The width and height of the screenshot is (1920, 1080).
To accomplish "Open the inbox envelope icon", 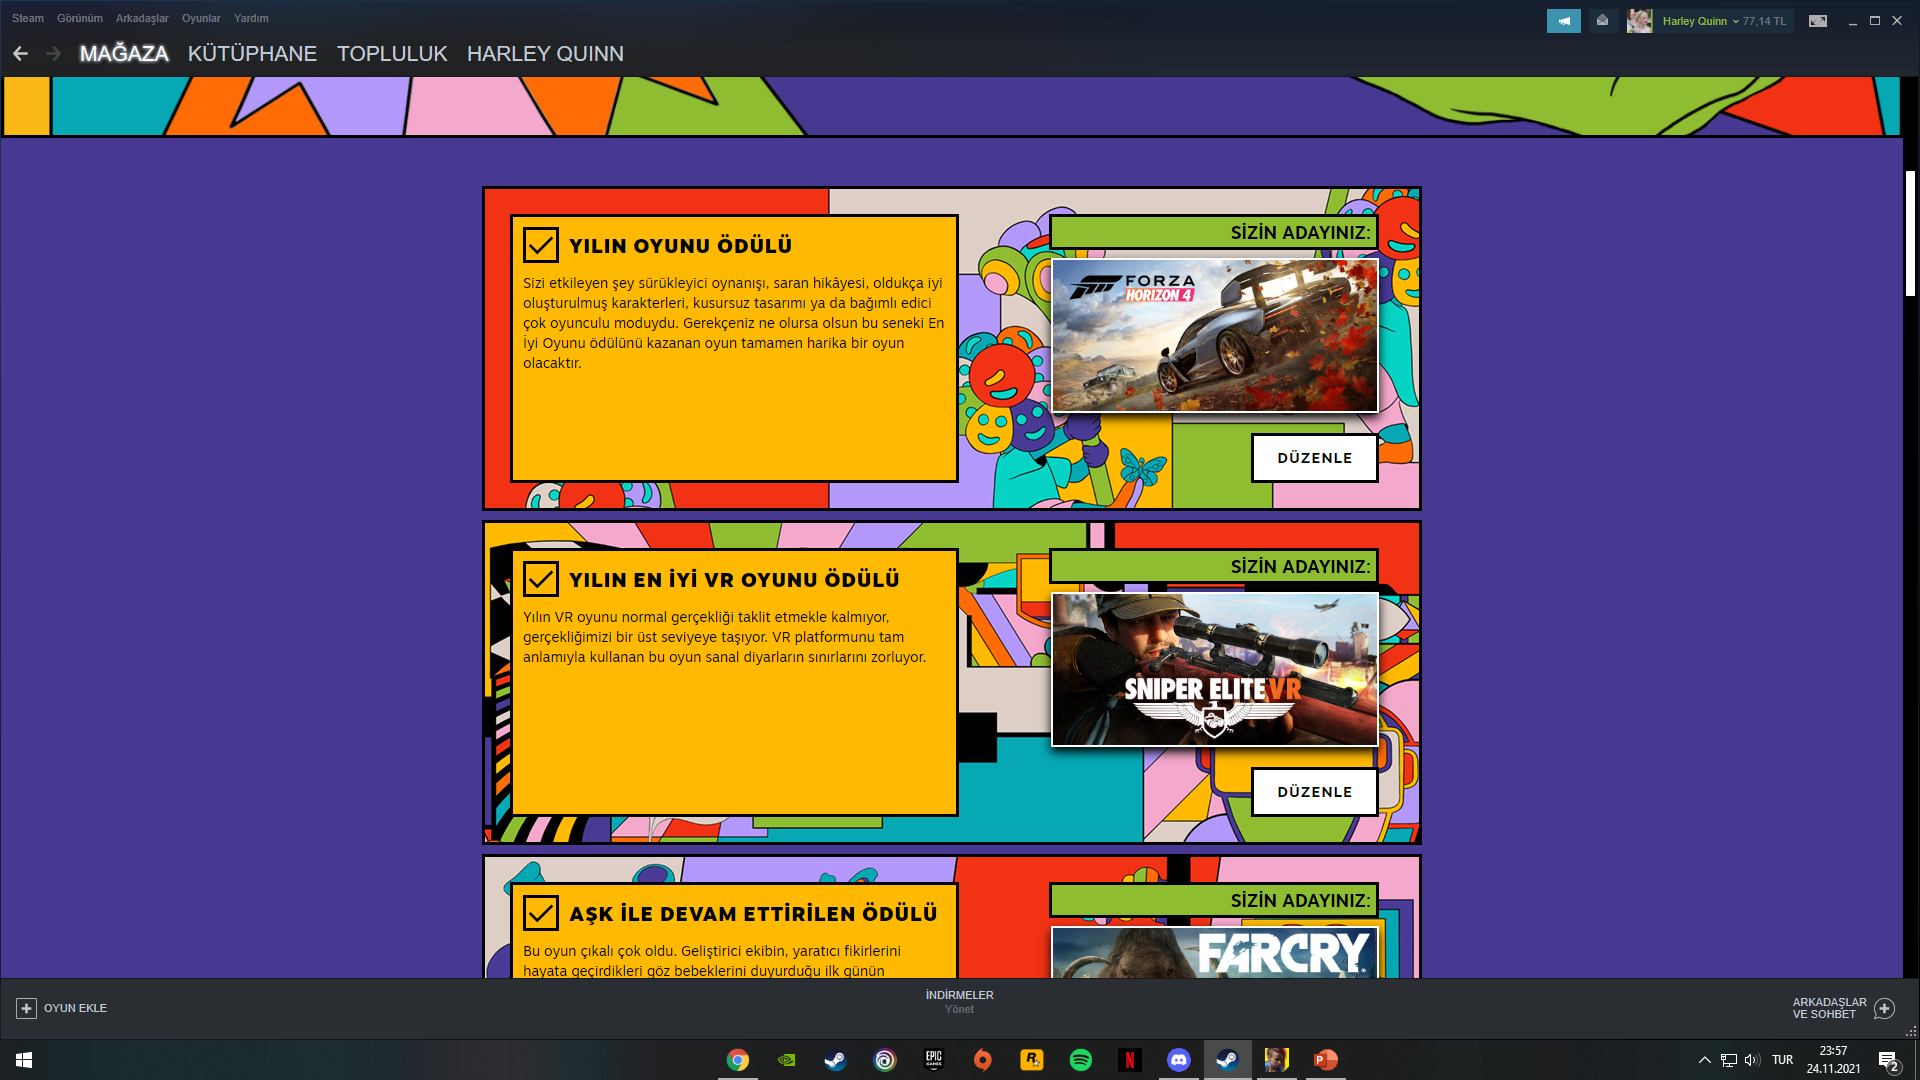I will click(1603, 21).
